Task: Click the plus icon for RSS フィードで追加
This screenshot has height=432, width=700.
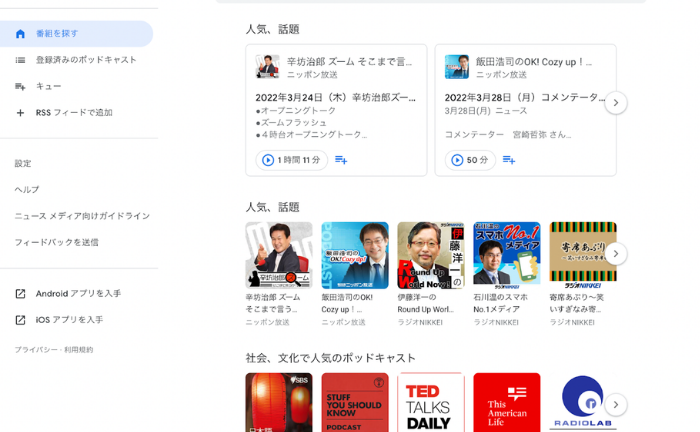Action: tap(20, 113)
